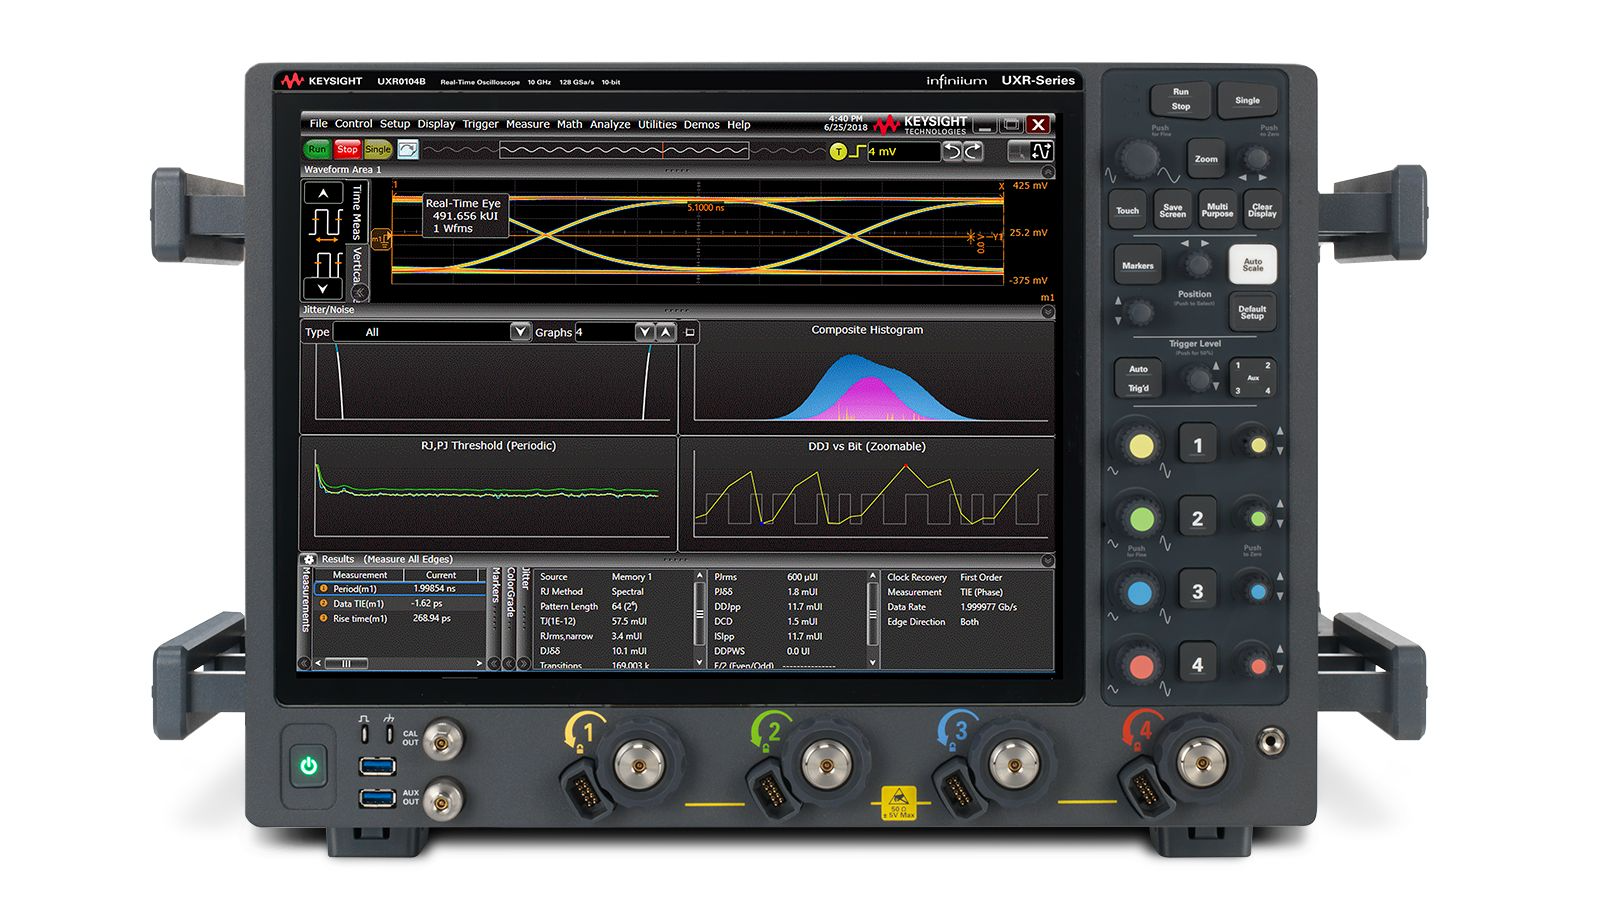The image size is (1600, 900).
Task: Click the undo arrow icon
Action: [x=953, y=151]
